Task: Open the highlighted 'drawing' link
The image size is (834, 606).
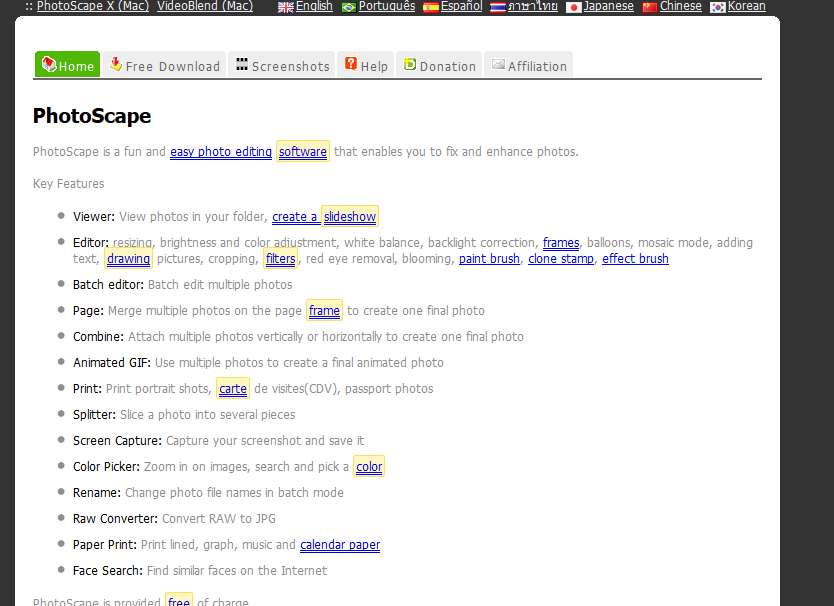Action: 128,259
